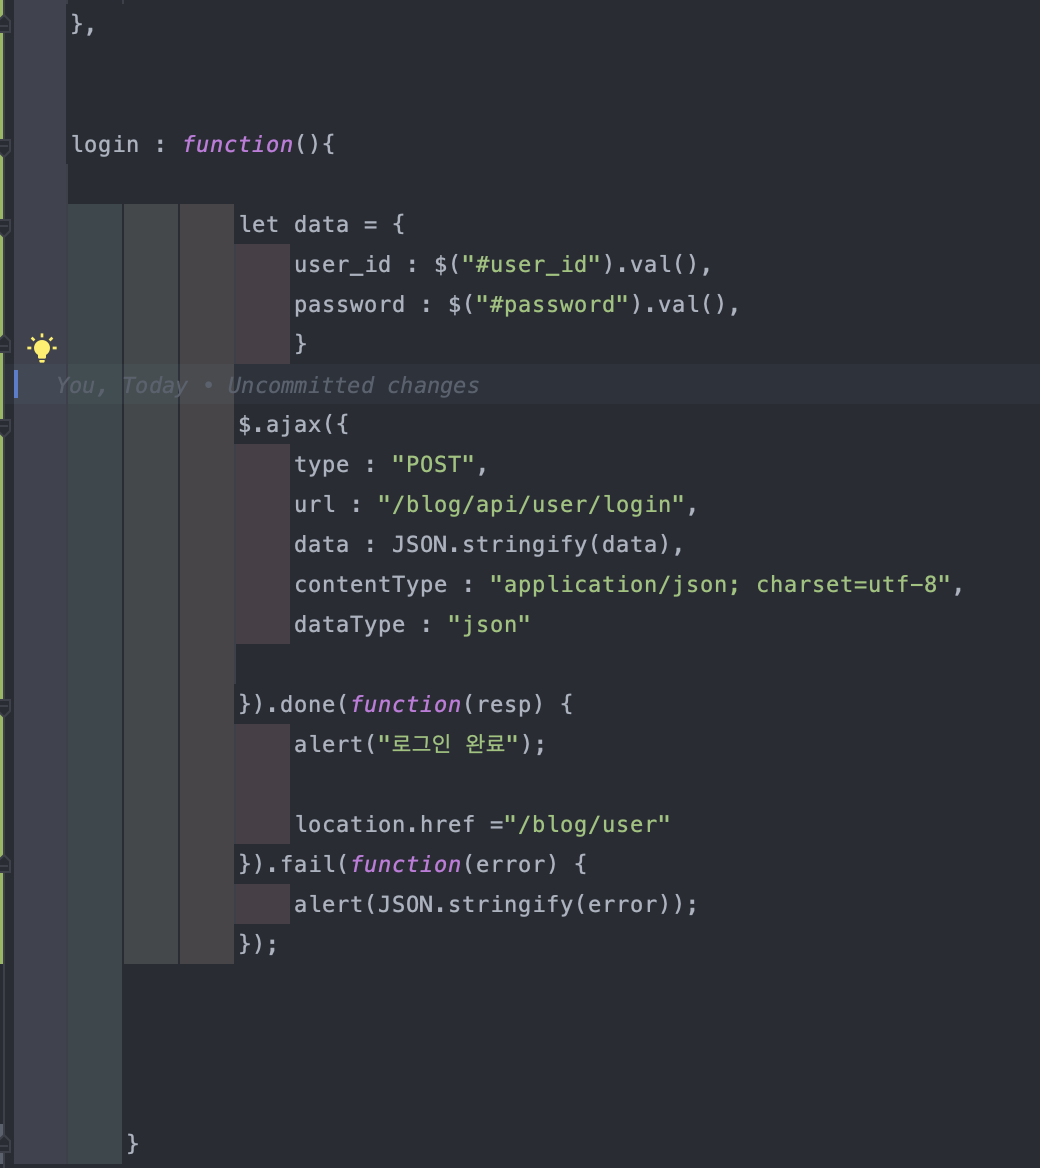Click the 'function' keyword after login

click(238, 145)
